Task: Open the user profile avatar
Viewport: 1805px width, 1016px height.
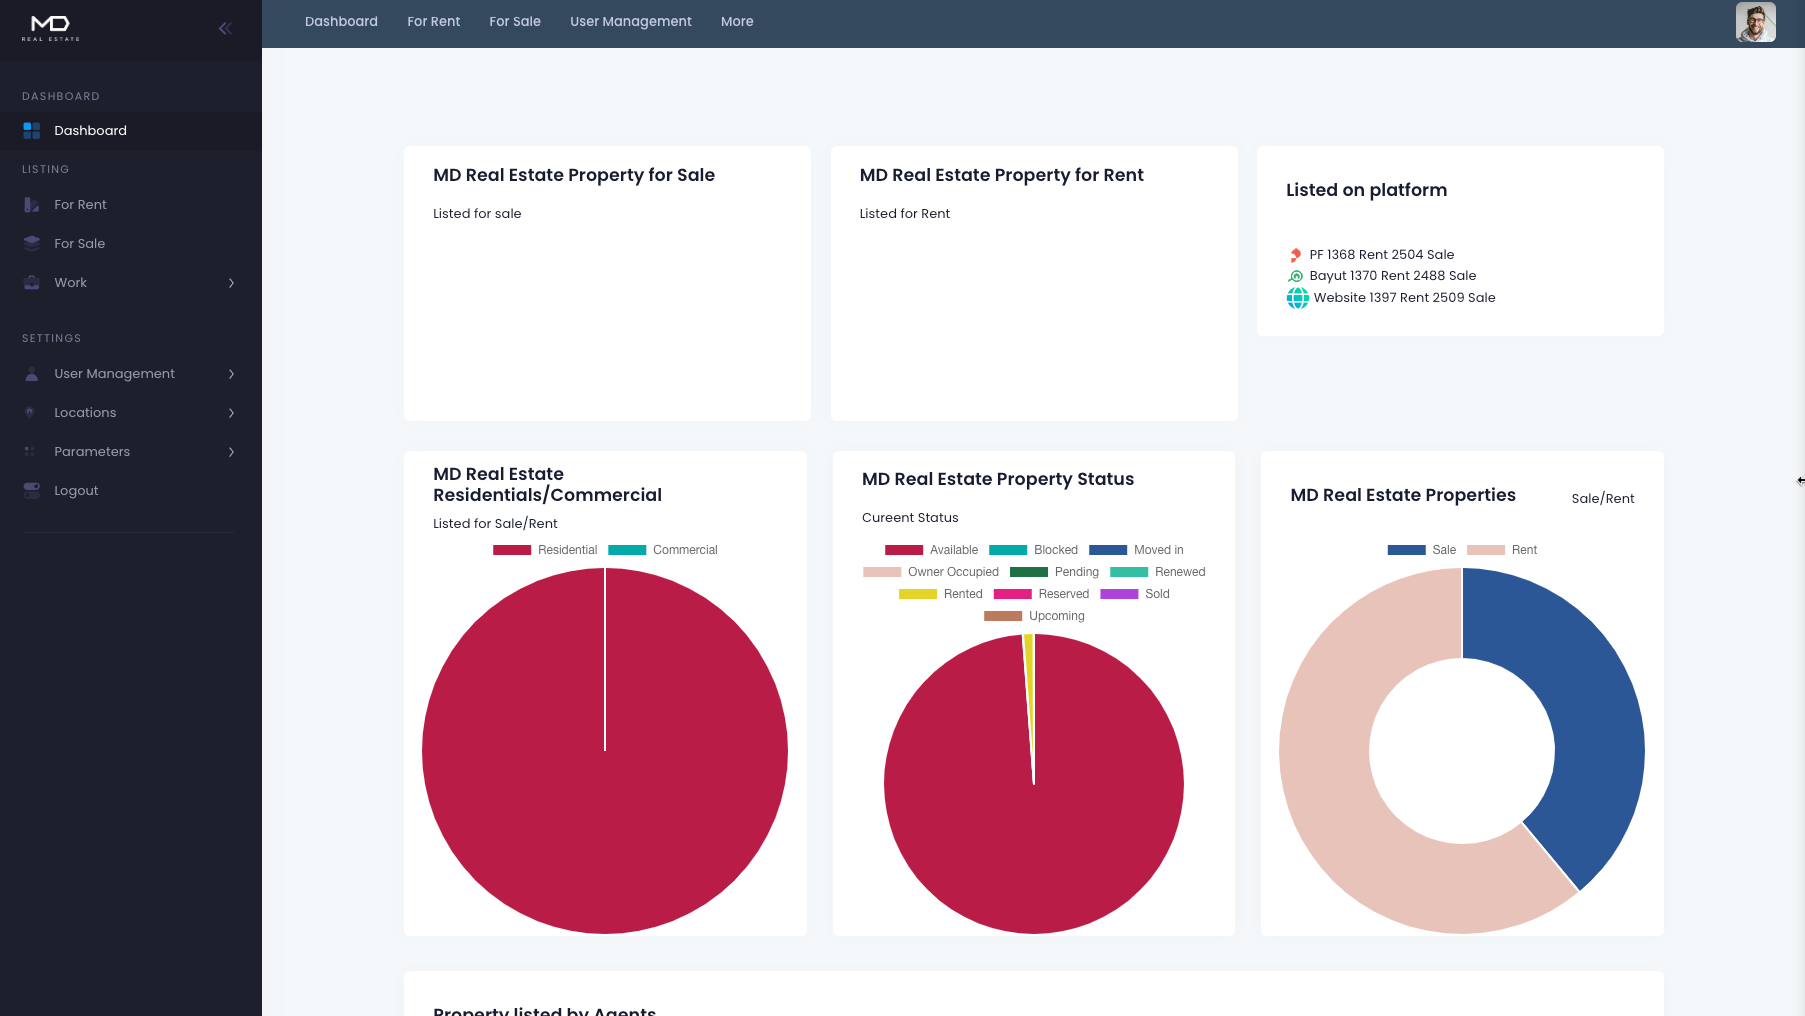Action: click(x=1755, y=22)
